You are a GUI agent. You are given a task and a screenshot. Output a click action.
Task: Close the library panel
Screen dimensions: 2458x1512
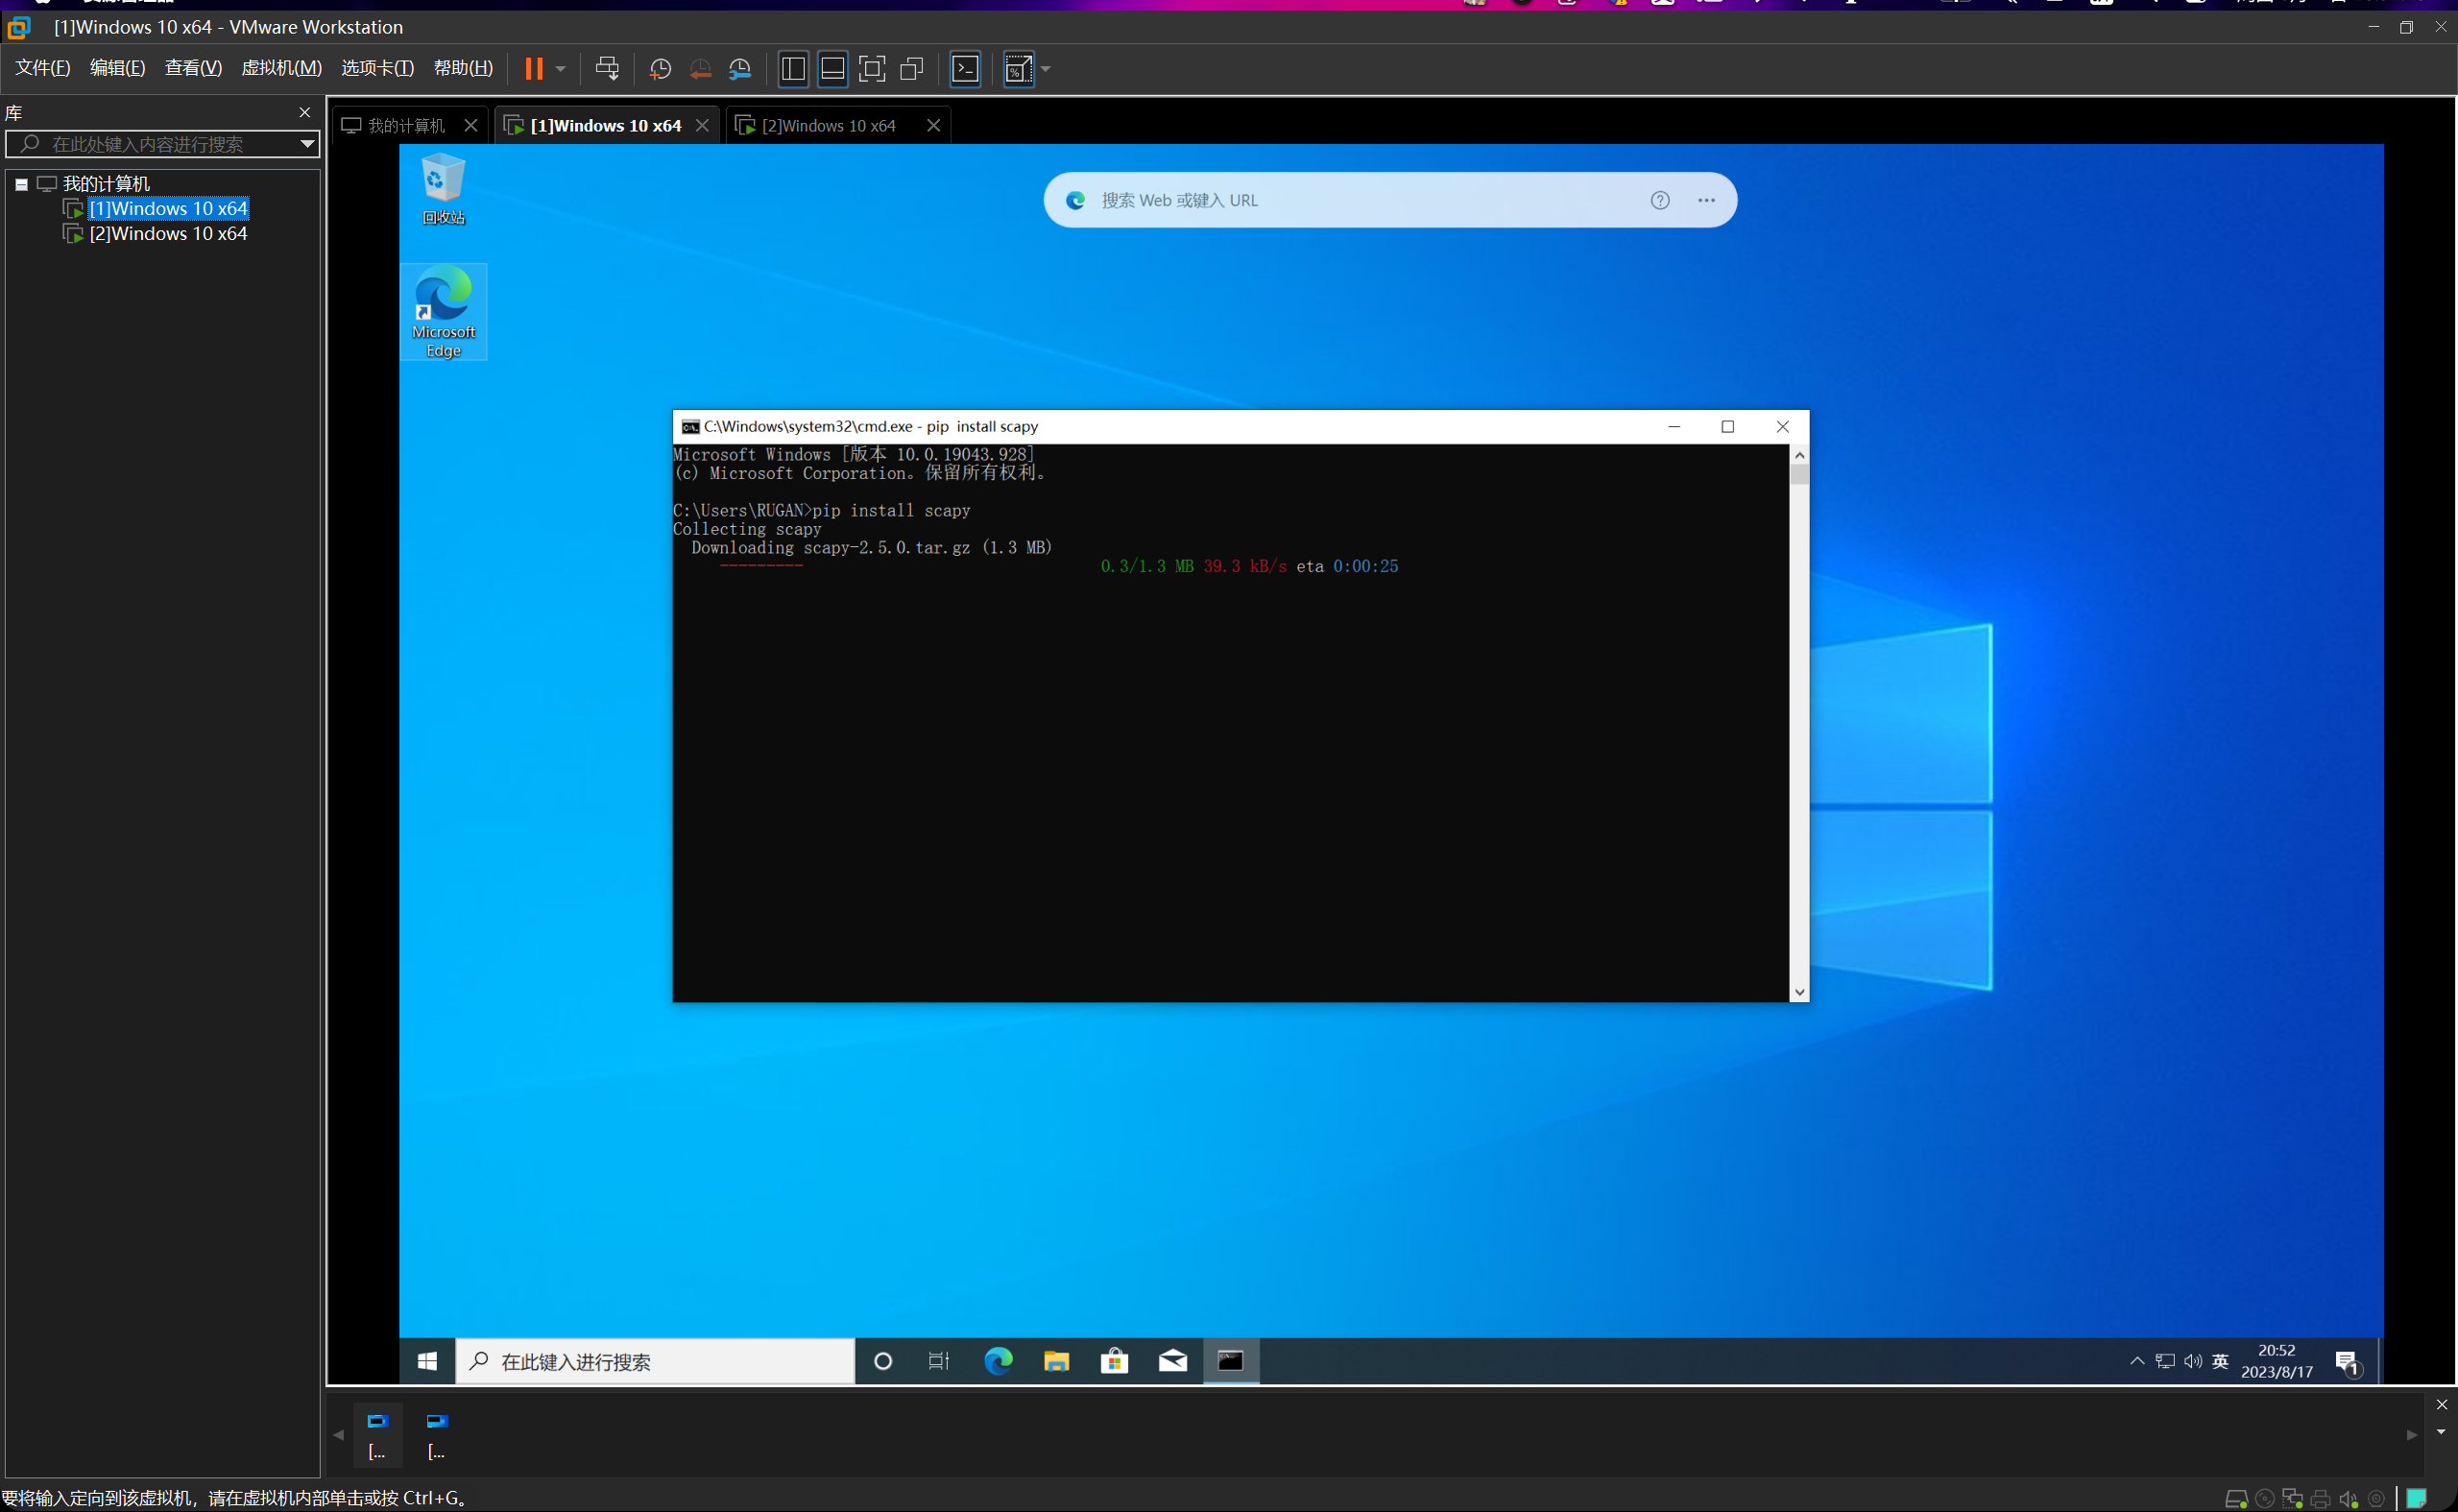pos(305,112)
